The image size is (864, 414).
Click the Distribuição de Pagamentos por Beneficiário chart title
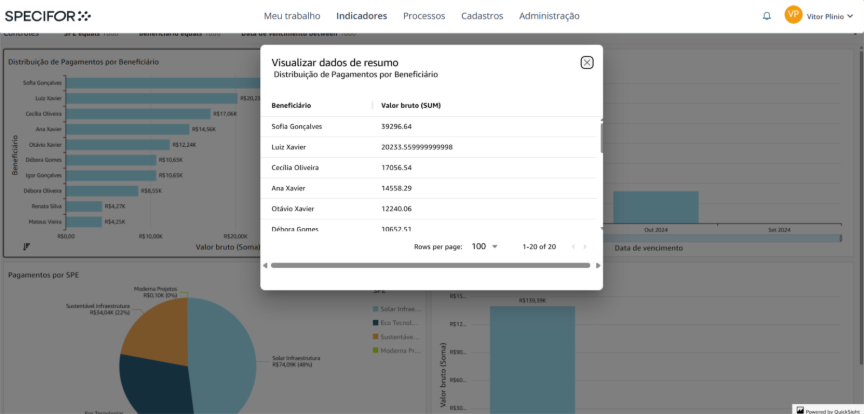click(x=83, y=62)
